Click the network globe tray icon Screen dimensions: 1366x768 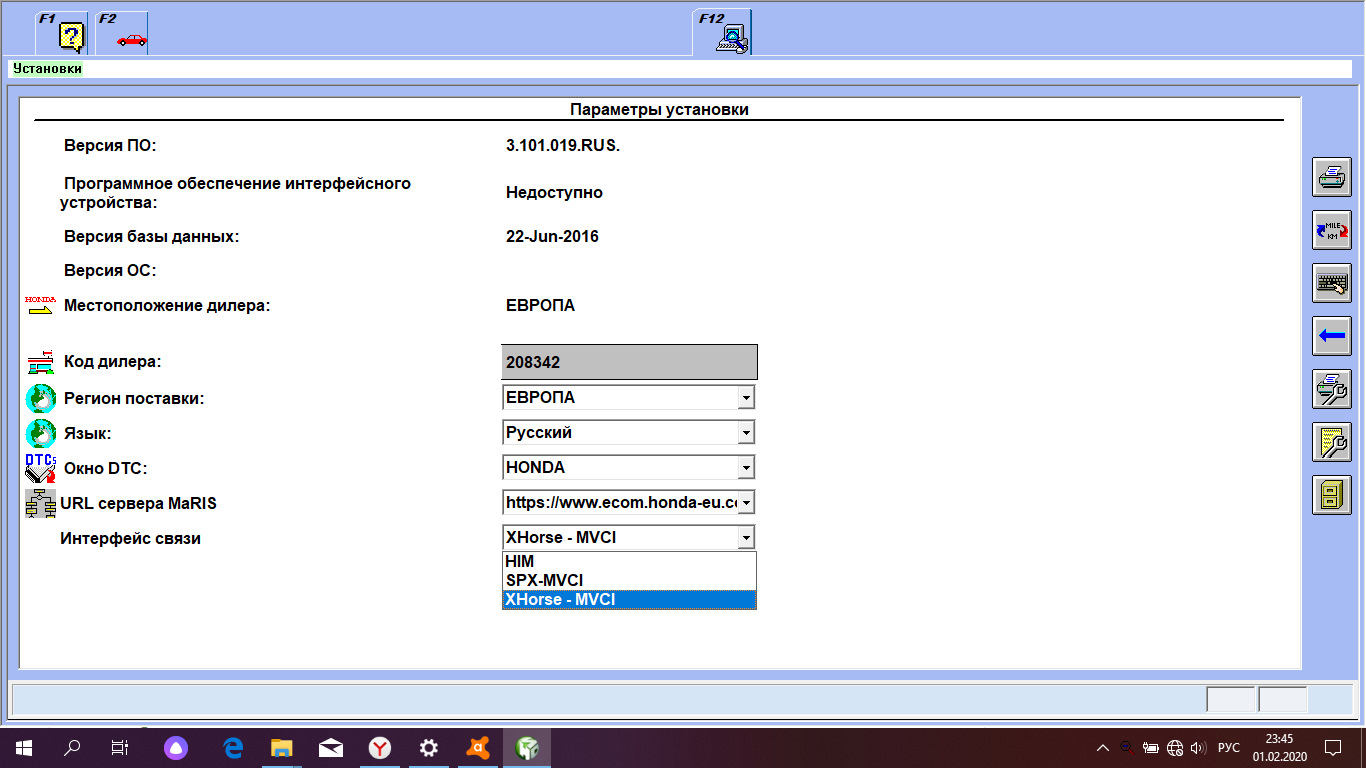pyautogui.click(x=1175, y=747)
